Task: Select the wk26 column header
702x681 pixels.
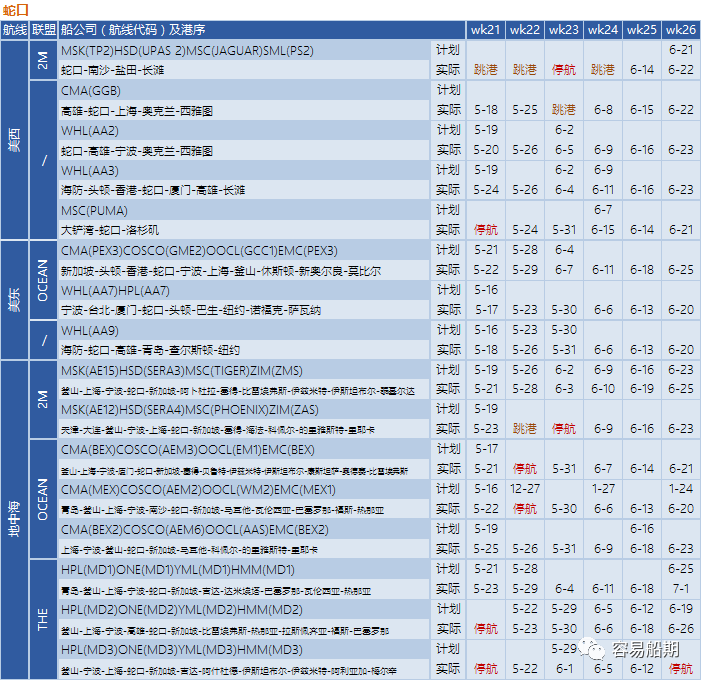Action: (681, 30)
